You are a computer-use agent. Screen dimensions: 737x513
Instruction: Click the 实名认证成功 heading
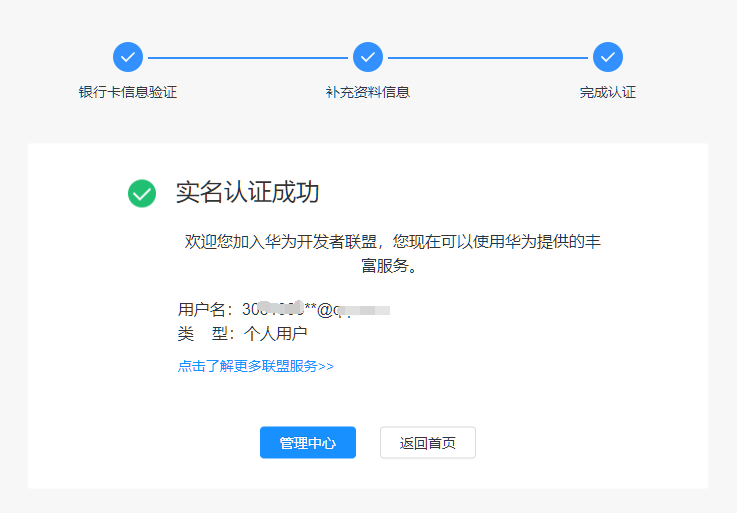point(248,192)
